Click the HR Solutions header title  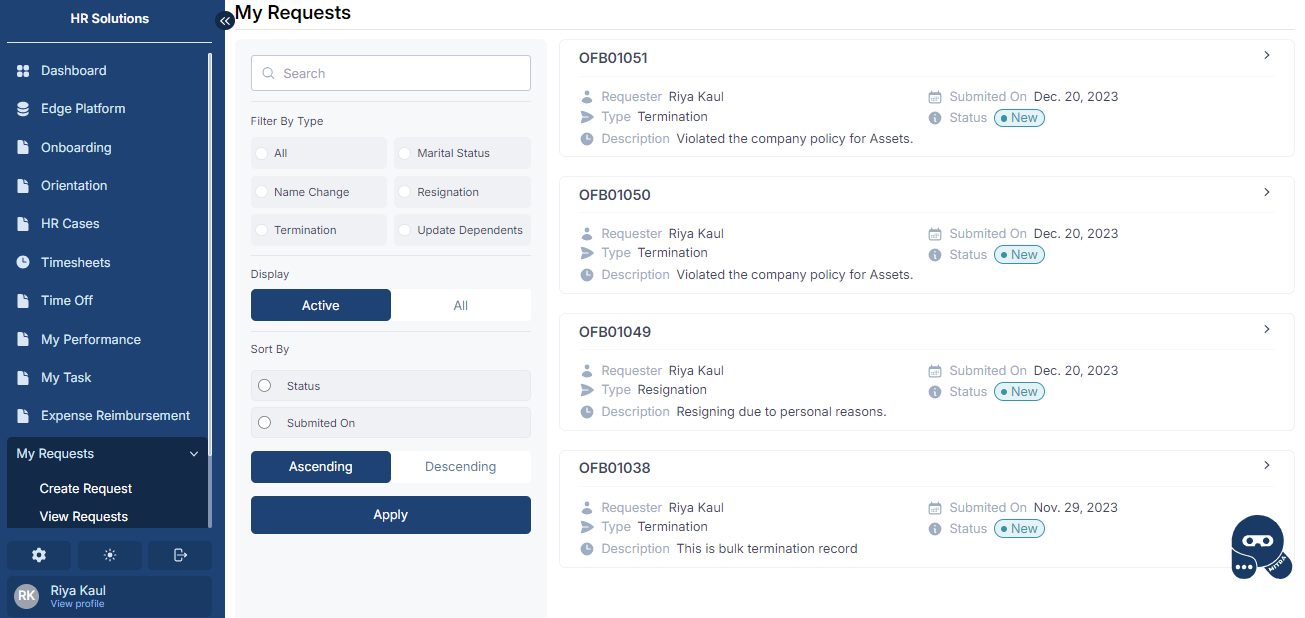(110, 19)
